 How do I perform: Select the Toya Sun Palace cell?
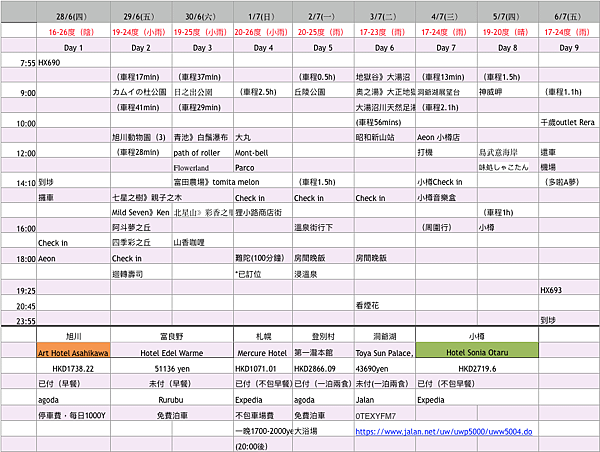pyautogui.click(x=385, y=352)
